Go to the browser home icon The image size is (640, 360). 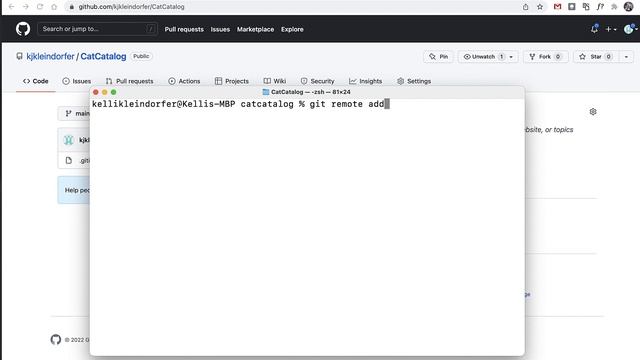(x=54, y=7)
